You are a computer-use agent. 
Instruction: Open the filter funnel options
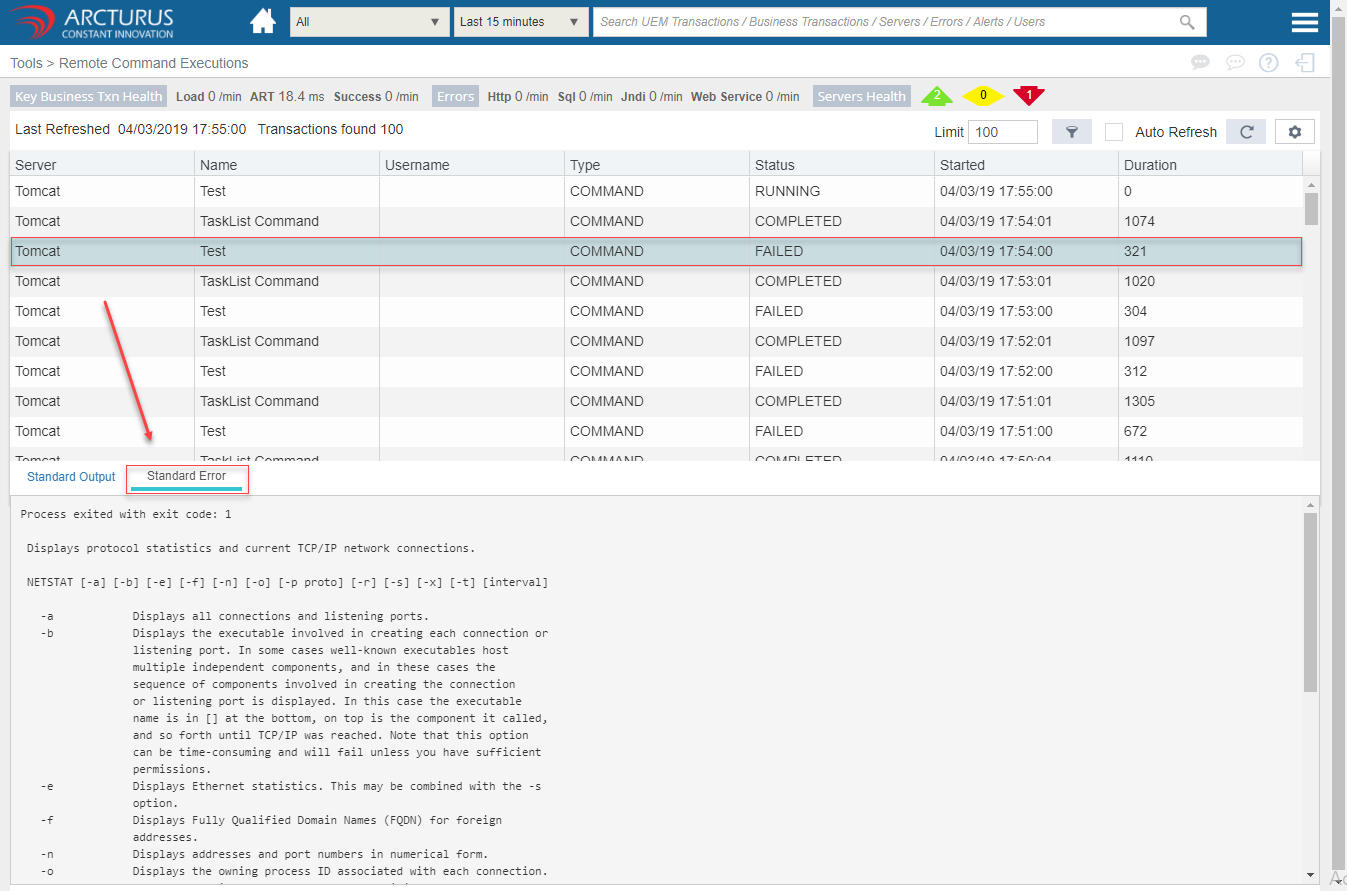point(1071,132)
